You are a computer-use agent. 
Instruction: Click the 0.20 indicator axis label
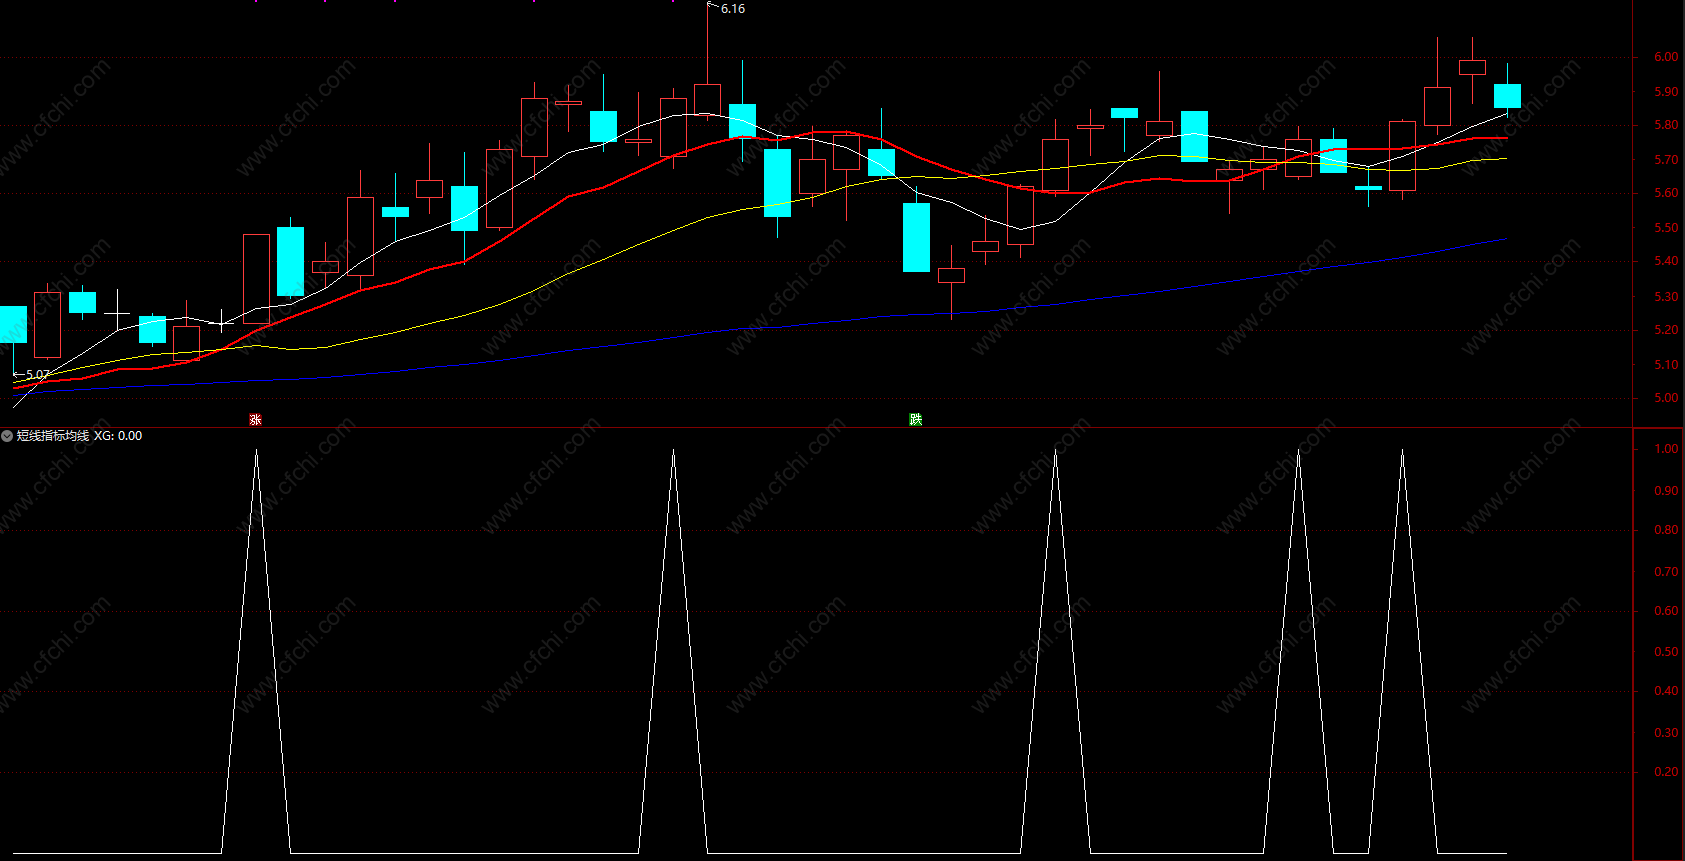click(x=1666, y=772)
